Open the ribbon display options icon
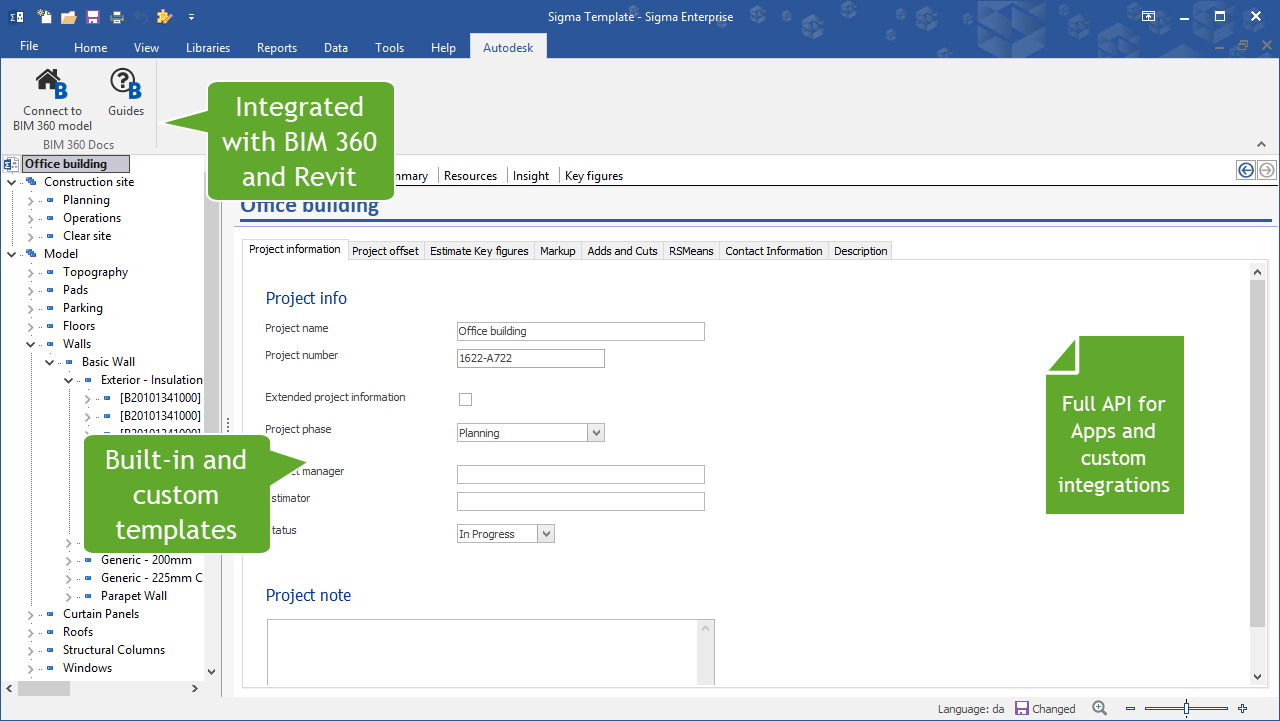1280x721 pixels. [x=1149, y=17]
